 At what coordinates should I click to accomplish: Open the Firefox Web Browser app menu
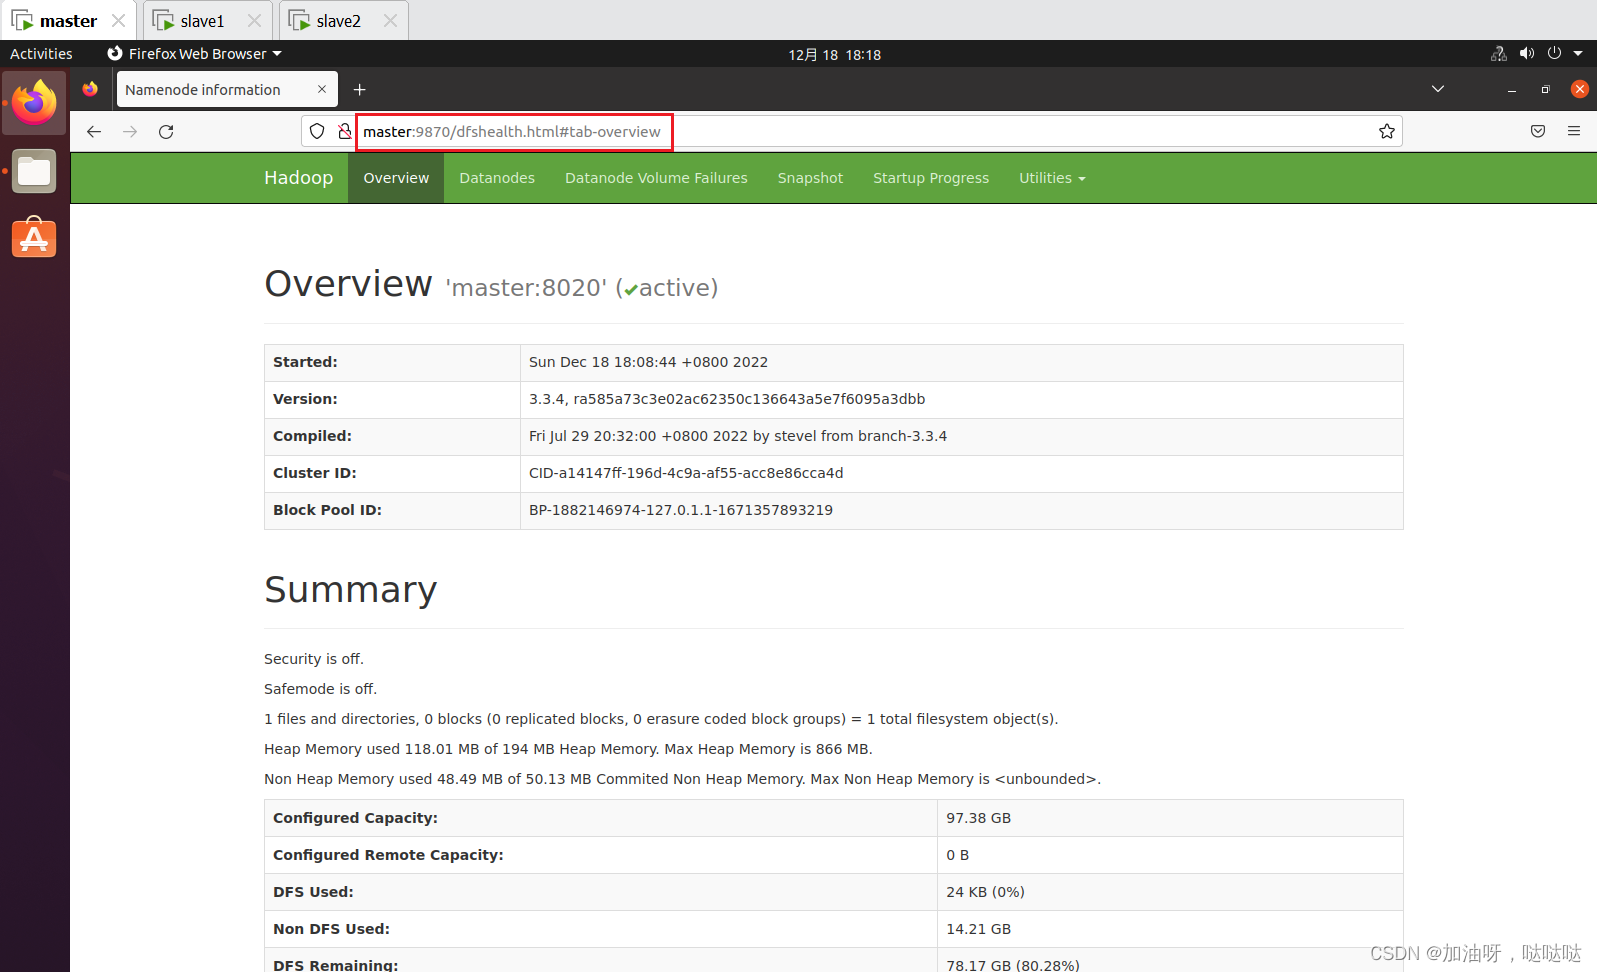click(195, 54)
